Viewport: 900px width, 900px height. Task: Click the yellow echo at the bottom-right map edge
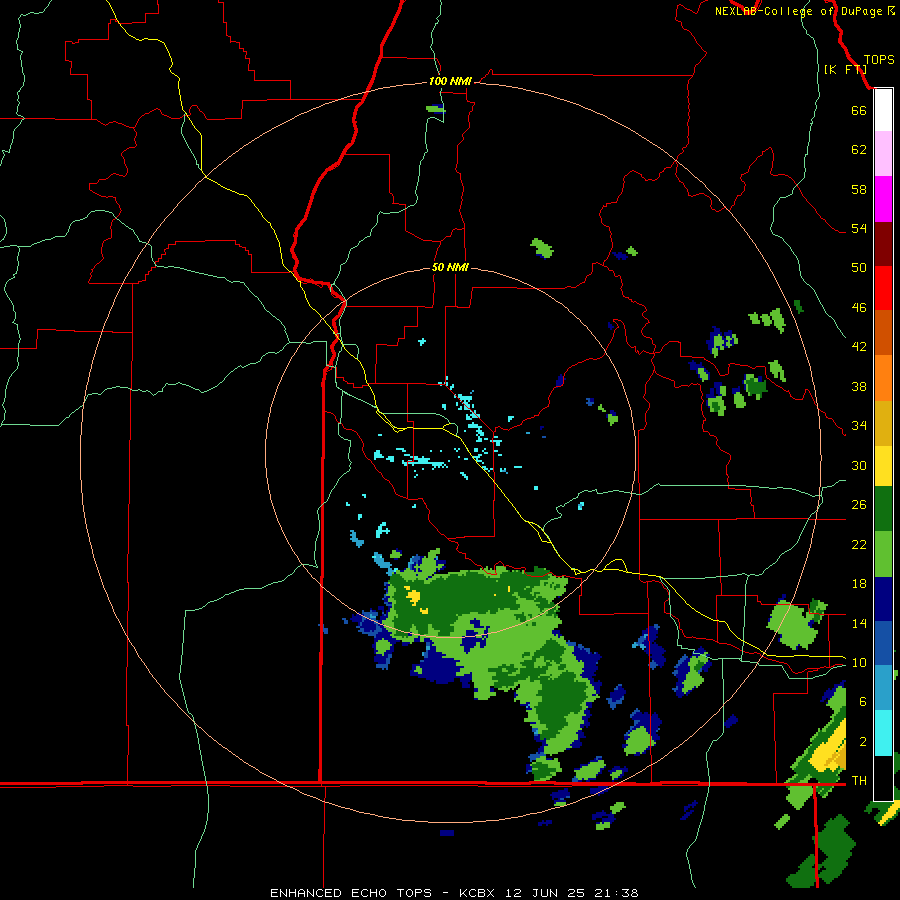829,752
